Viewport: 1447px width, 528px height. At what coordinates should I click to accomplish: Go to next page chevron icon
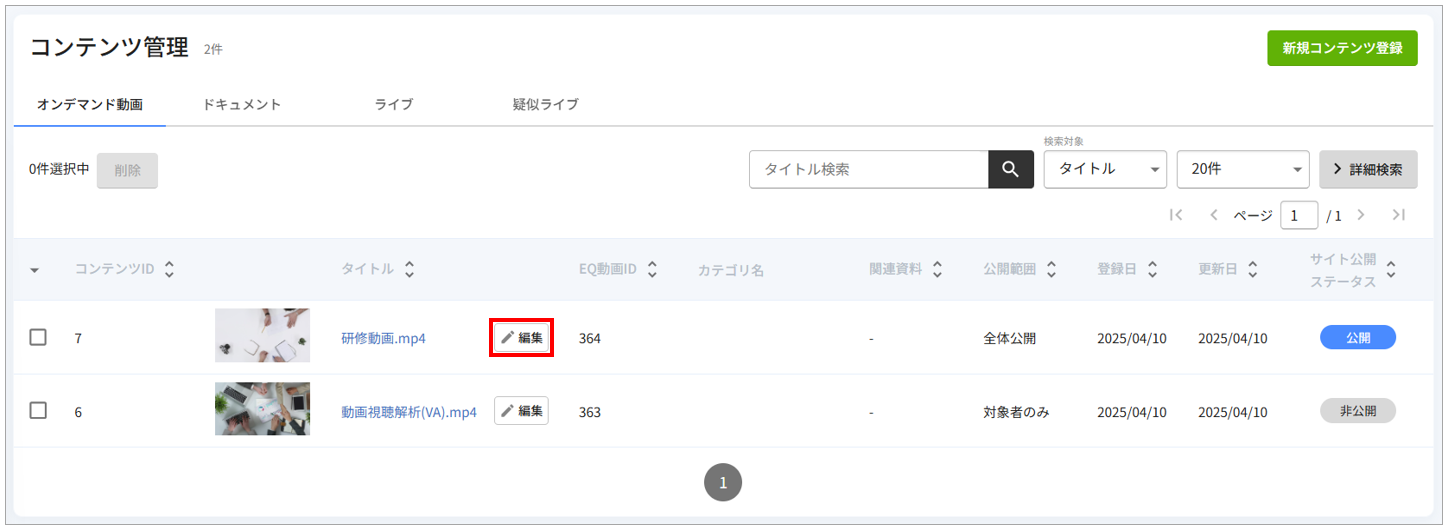(1361, 215)
